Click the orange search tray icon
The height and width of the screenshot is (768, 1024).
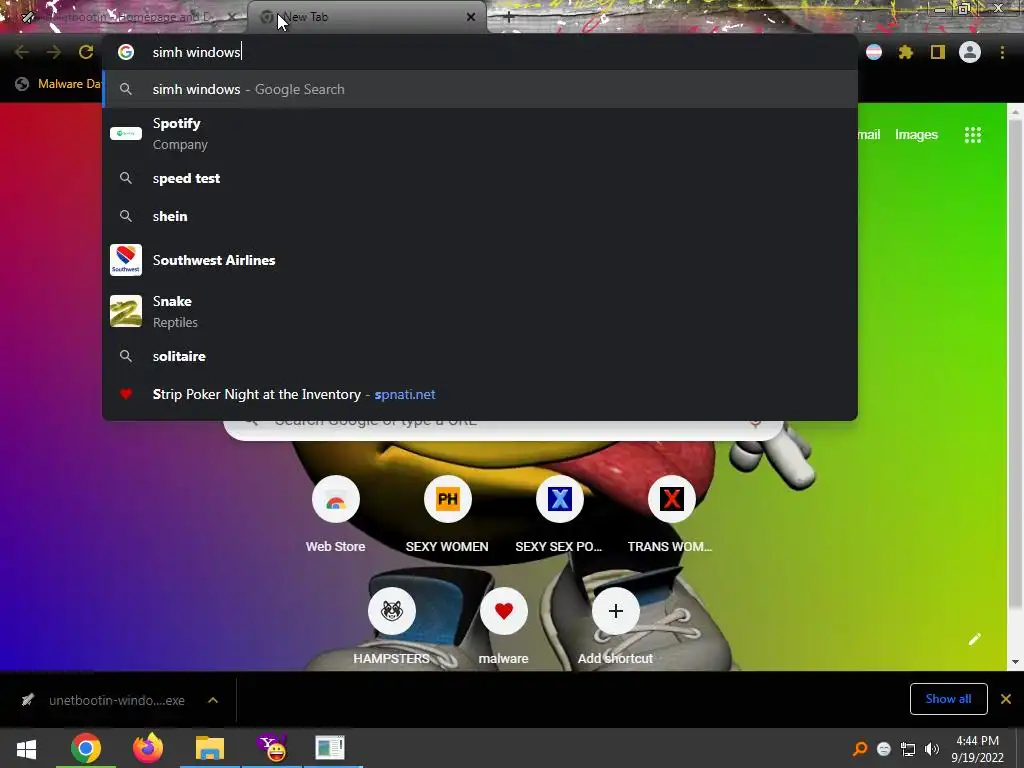[x=860, y=748]
